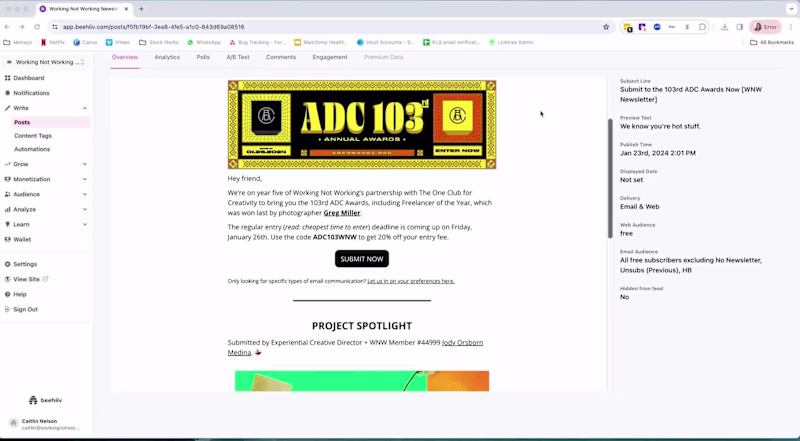The image size is (800, 441).
Task: Open the browser extensions puzzle icon
Action: coord(703,27)
